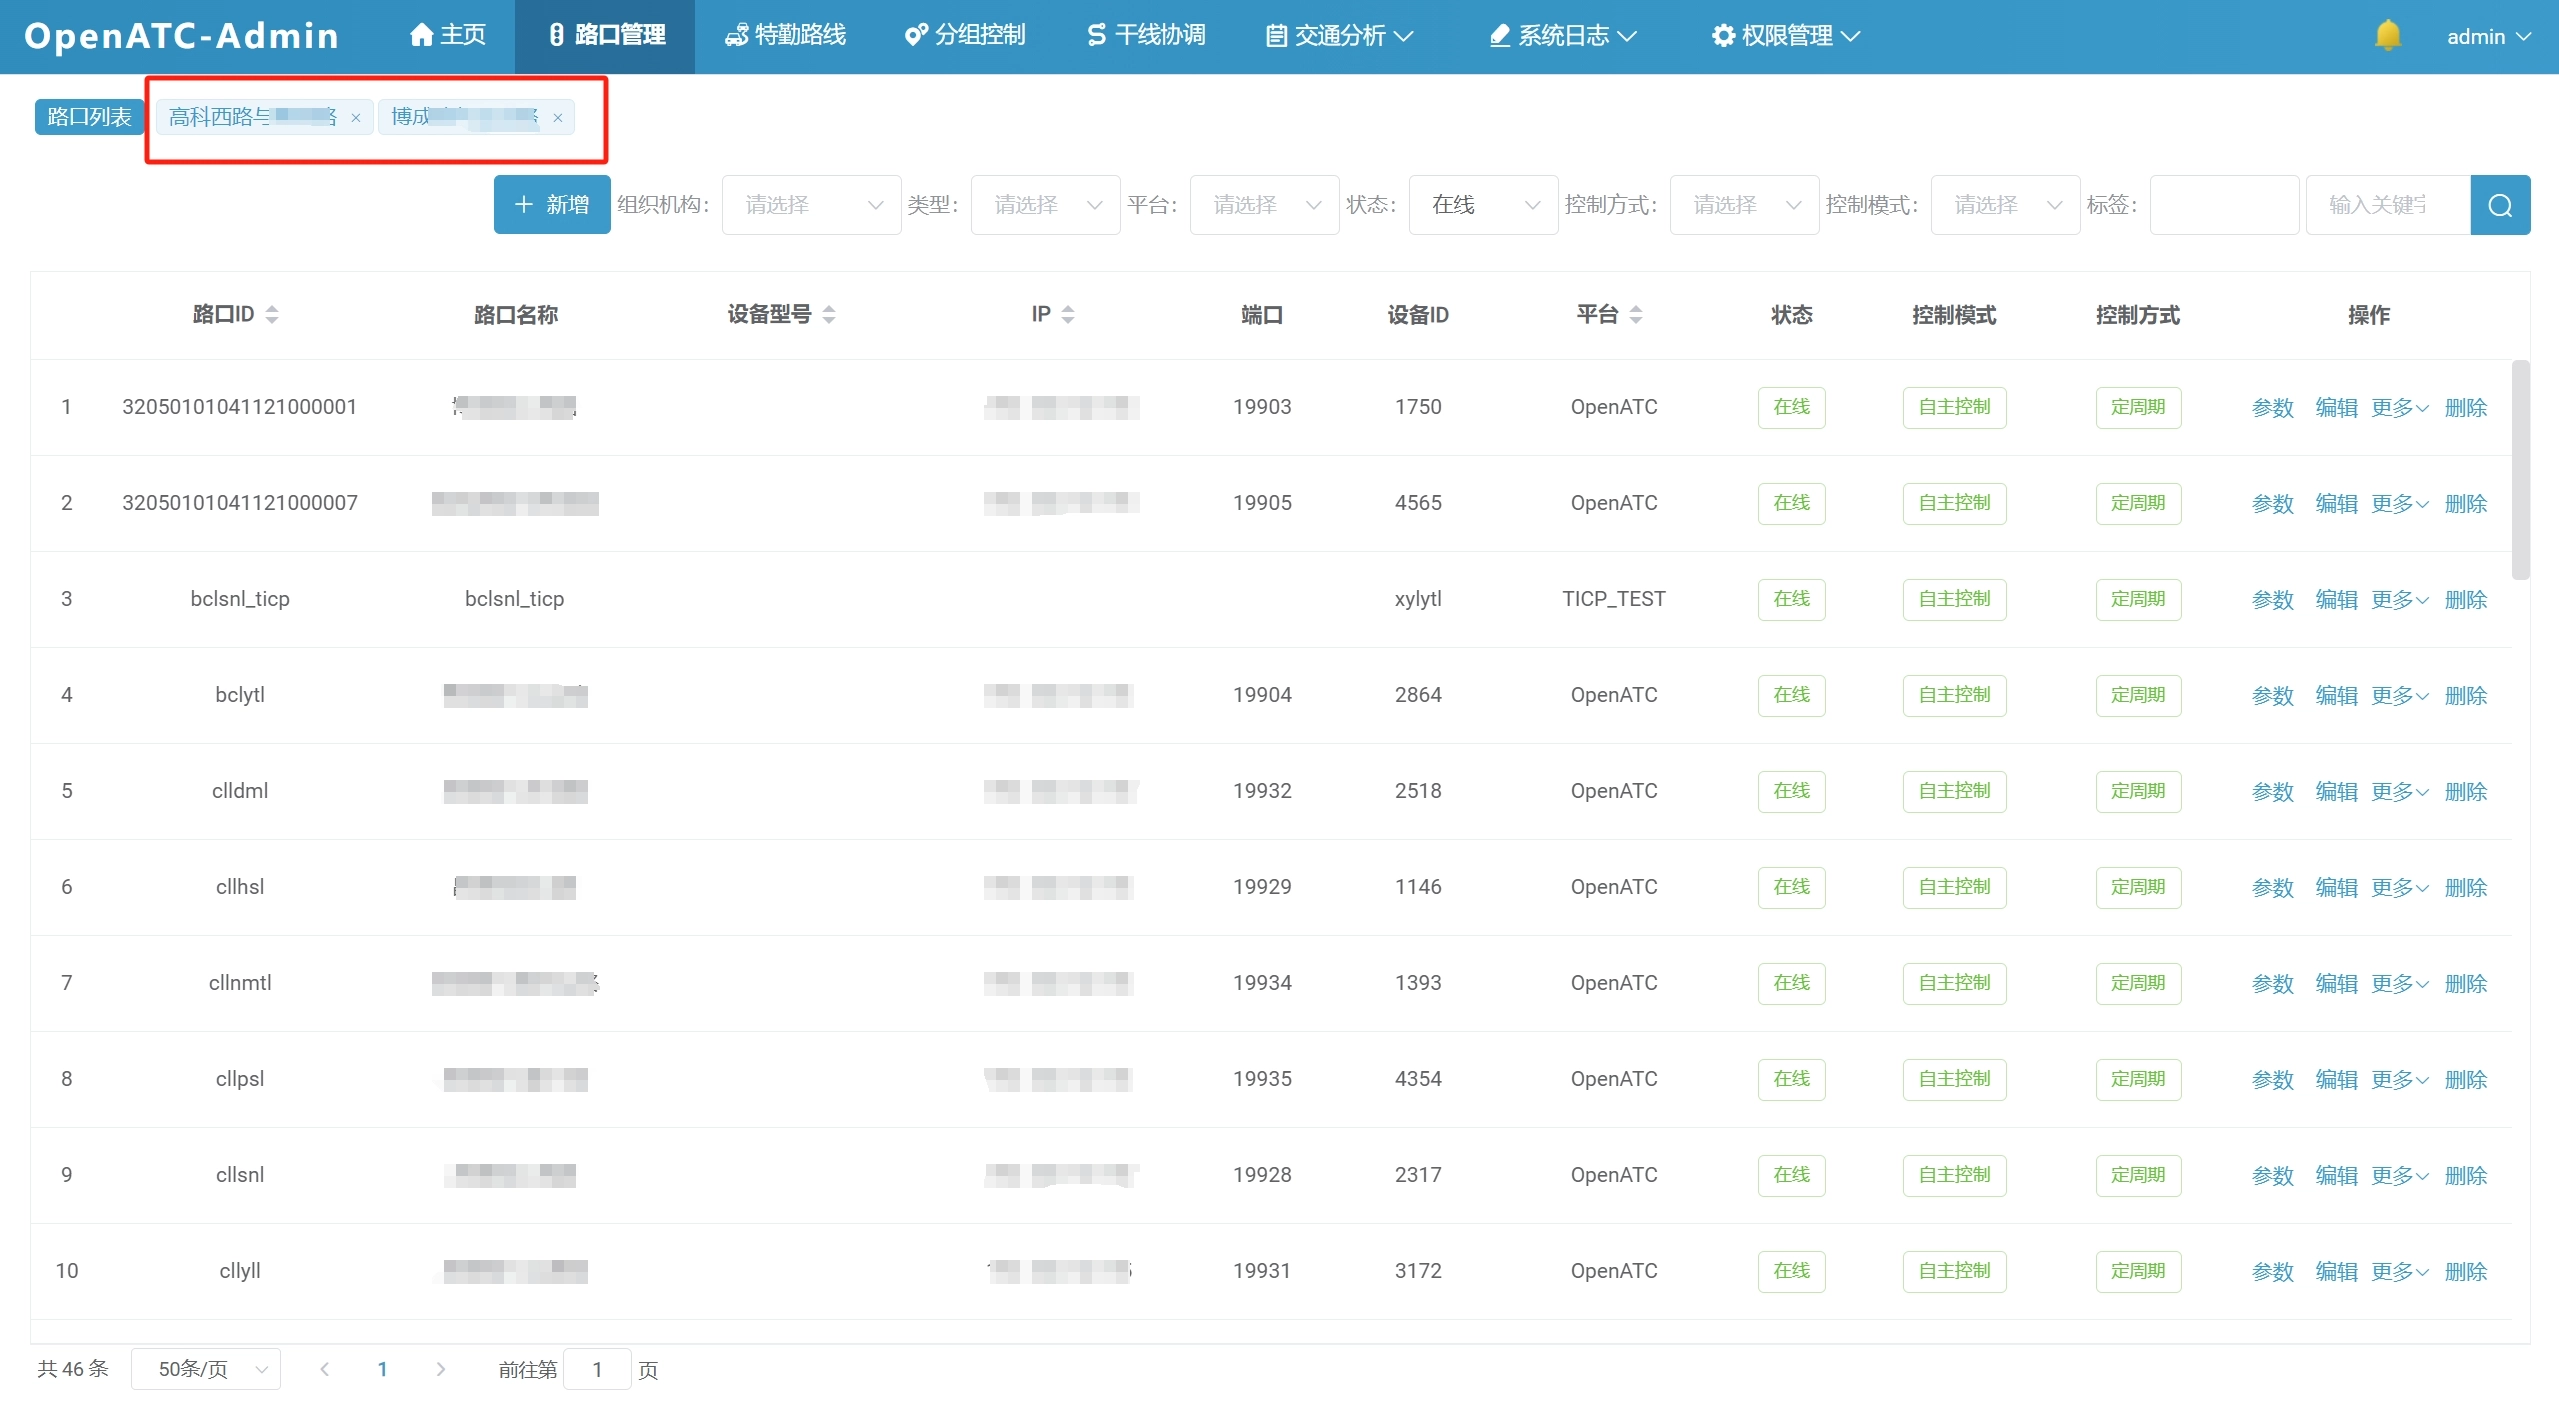Open the 50条/页 page size selector

click(206, 1369)
